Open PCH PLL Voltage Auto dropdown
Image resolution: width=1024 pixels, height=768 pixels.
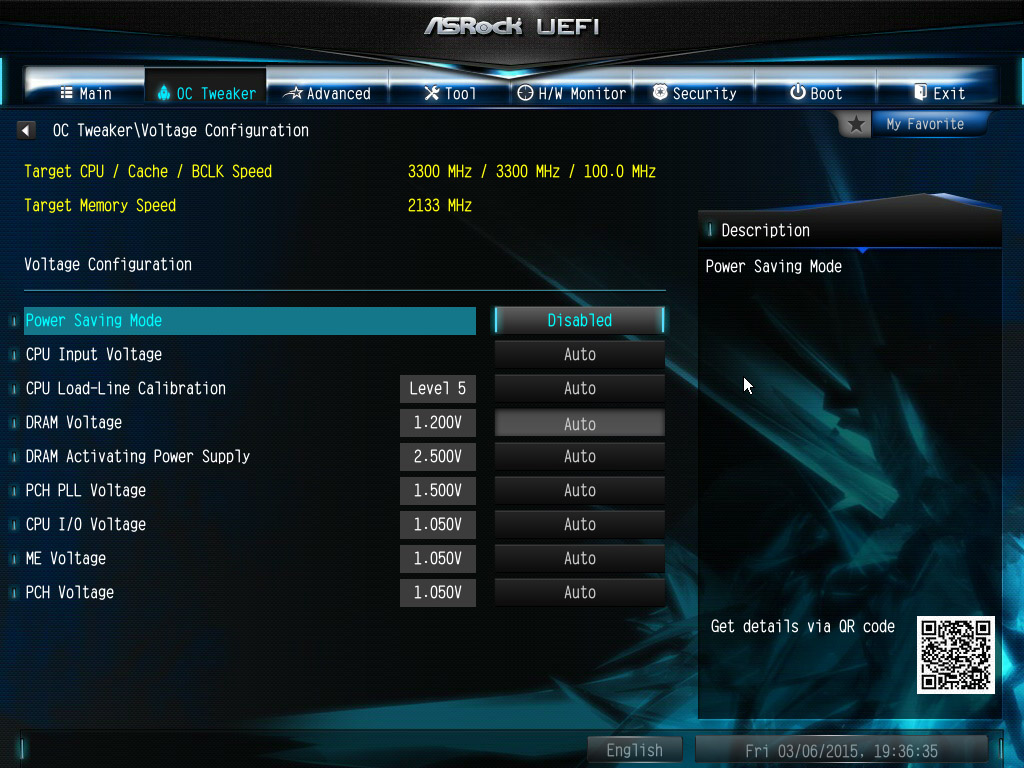pyautogui.click(x=579, y=490)
